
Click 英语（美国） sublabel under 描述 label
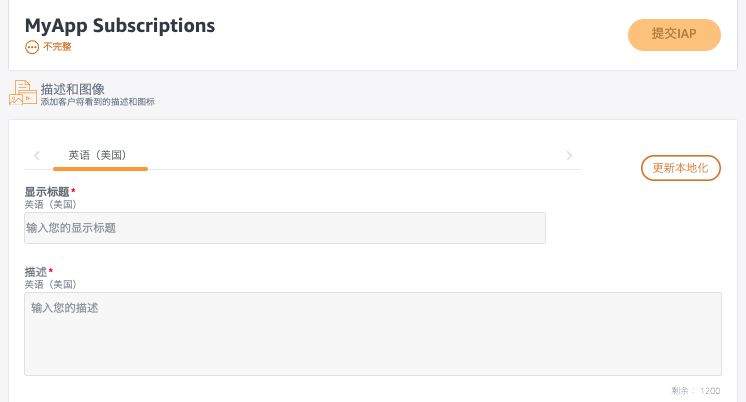click(50, 284)
